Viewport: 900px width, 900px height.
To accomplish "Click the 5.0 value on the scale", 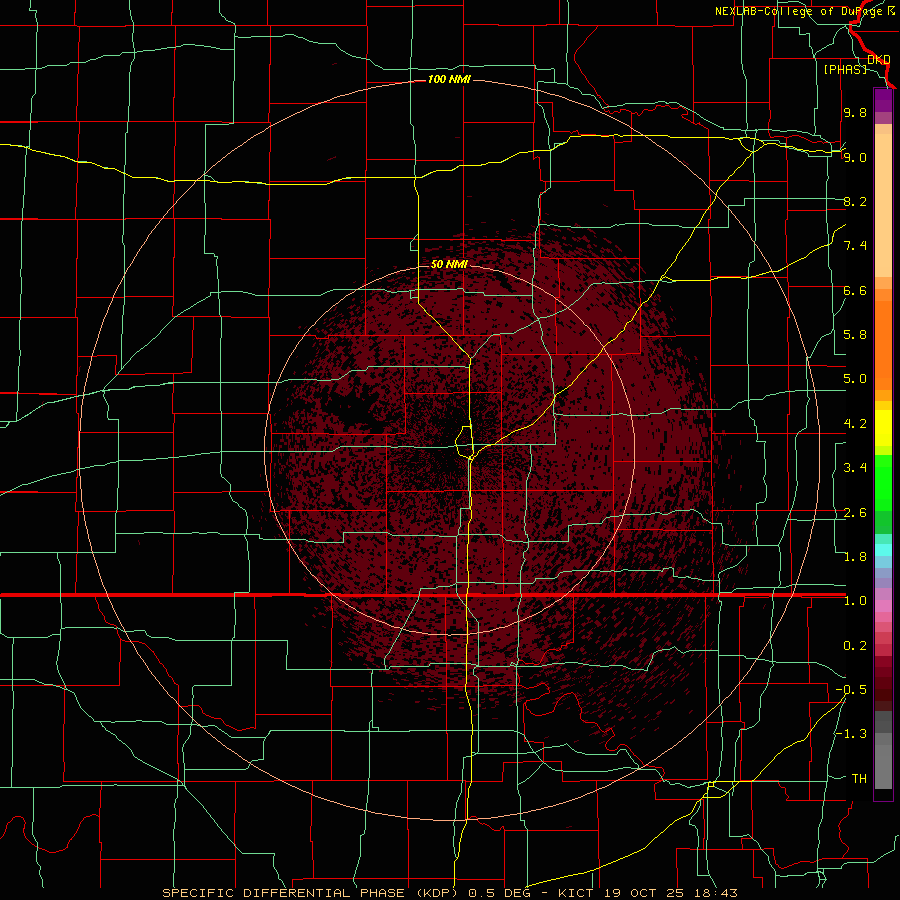I will [855, 379].
